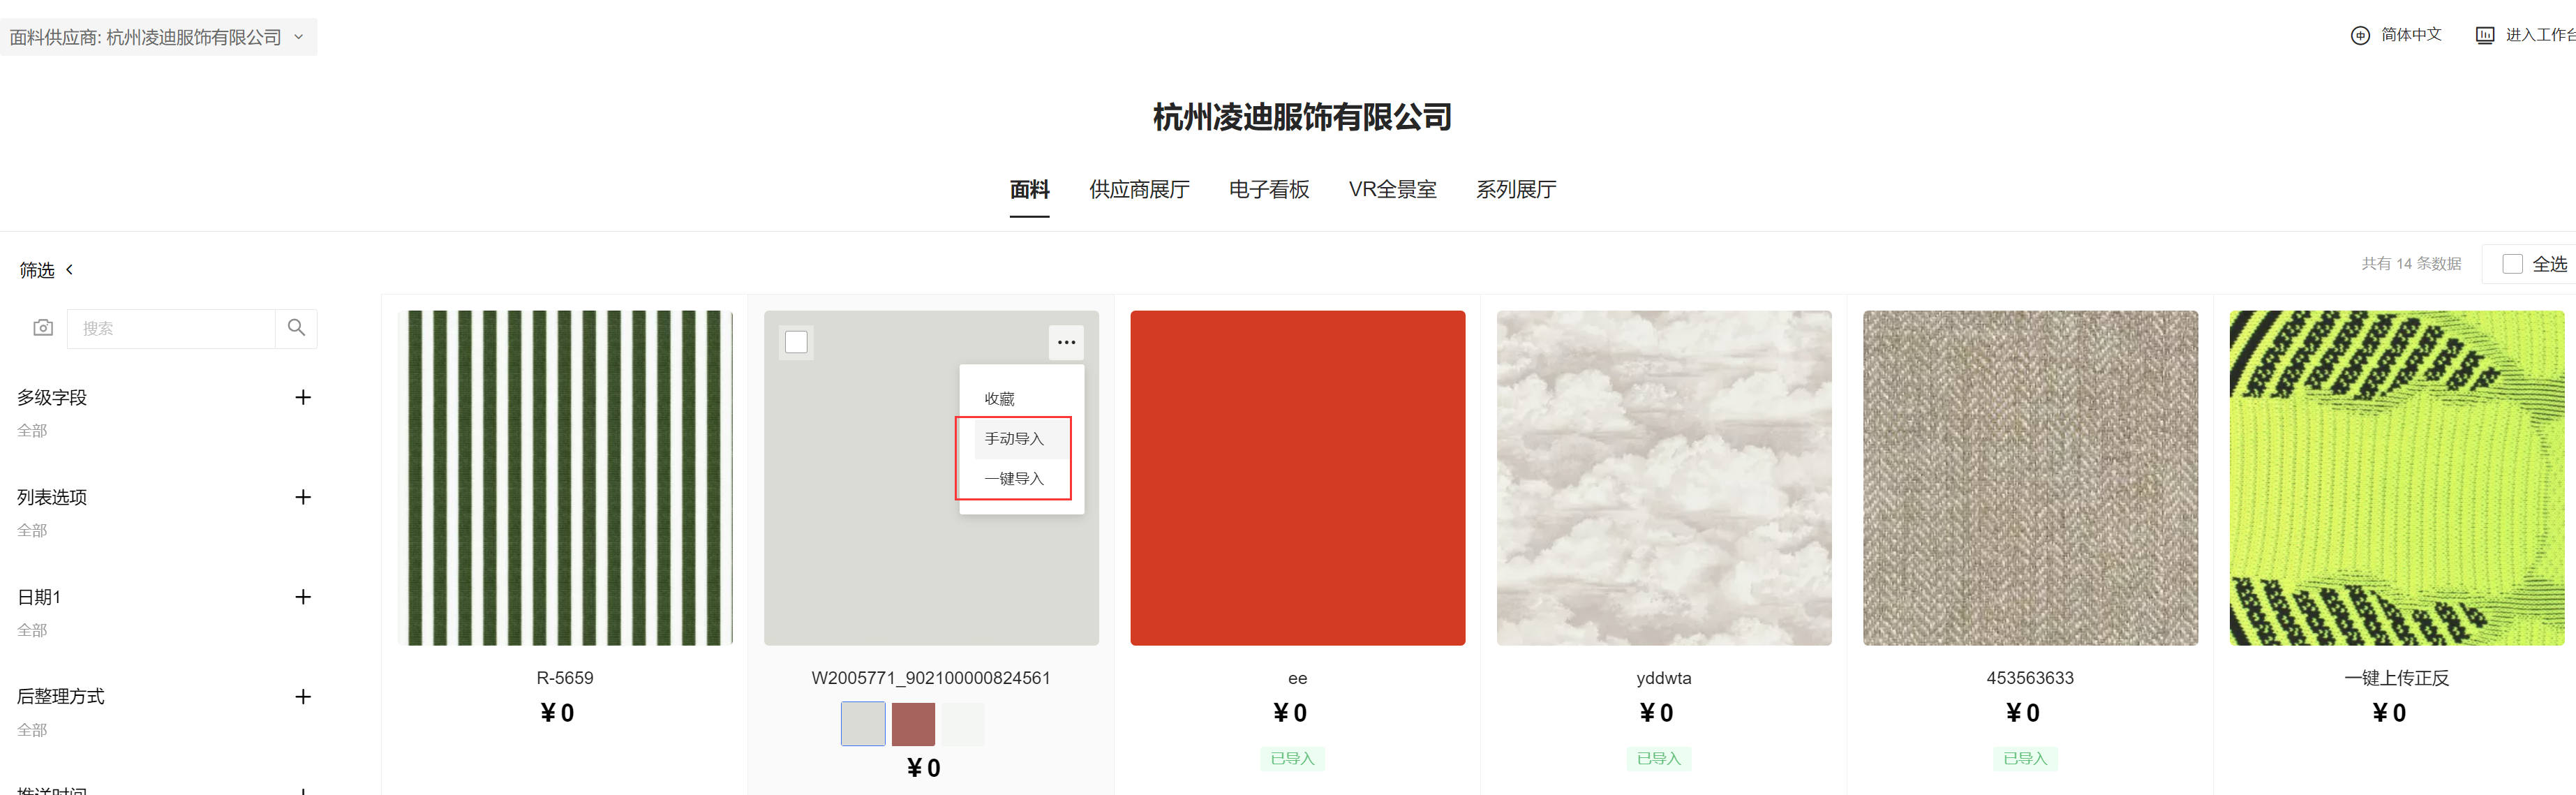2576x795 pixels.
Task: Open the three-dots menu on fabric card
Action: point(1066,342)
